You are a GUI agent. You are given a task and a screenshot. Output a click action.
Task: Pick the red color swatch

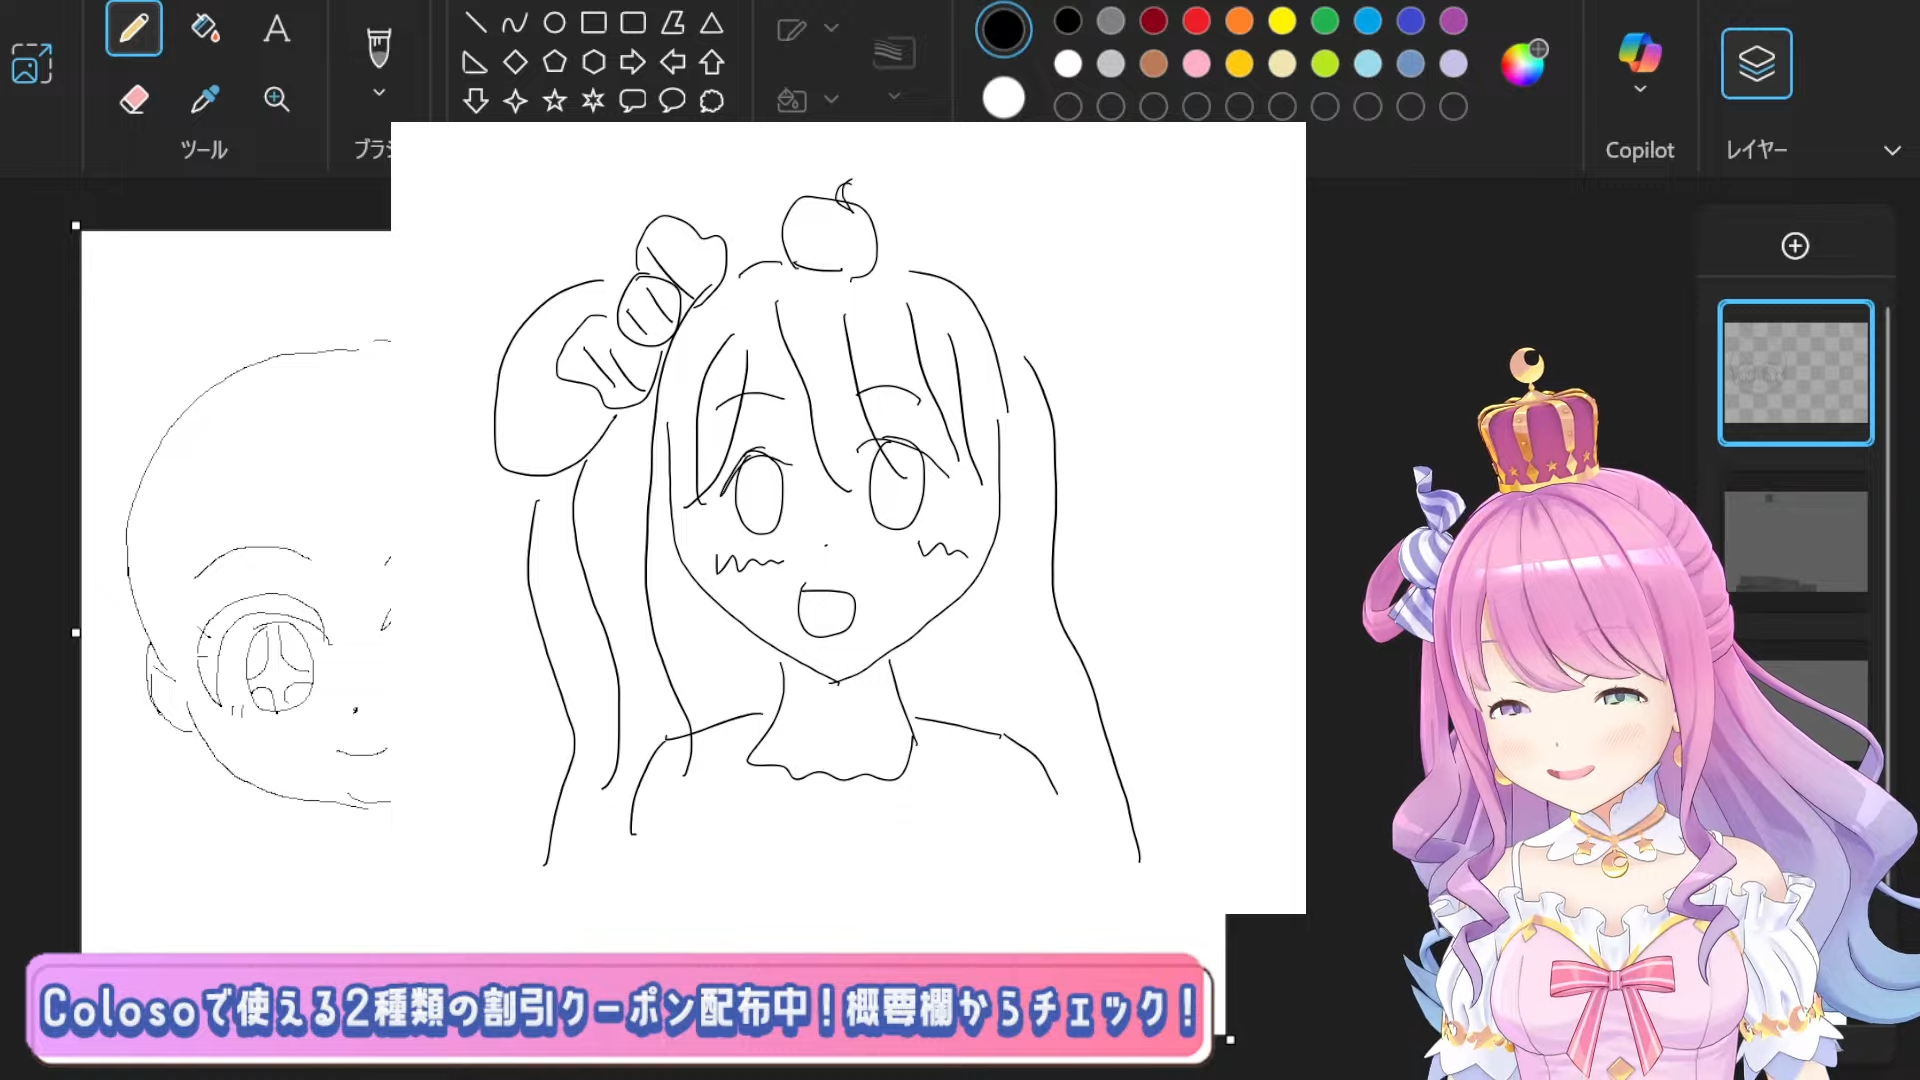pos(1196,20)
